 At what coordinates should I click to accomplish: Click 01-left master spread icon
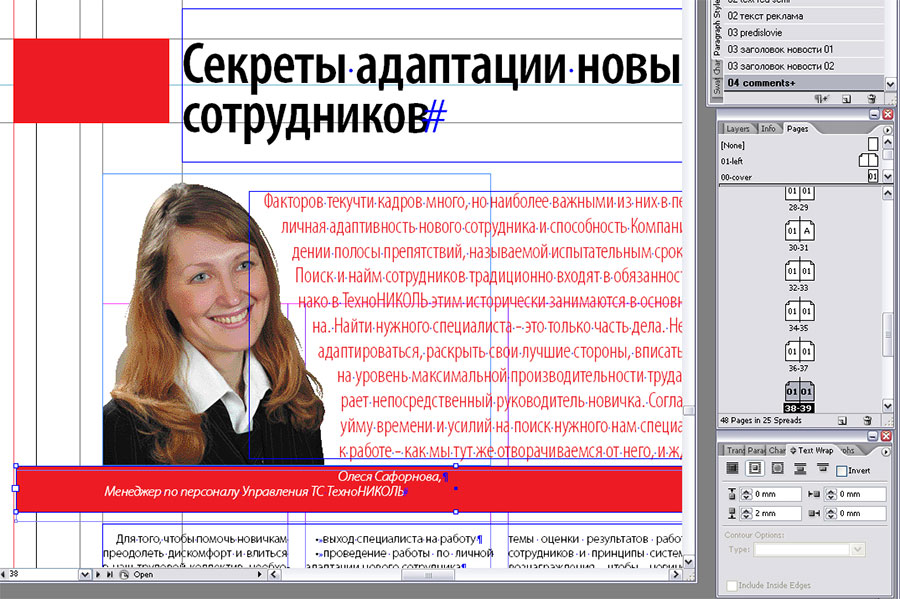click(x=868, y=160)
